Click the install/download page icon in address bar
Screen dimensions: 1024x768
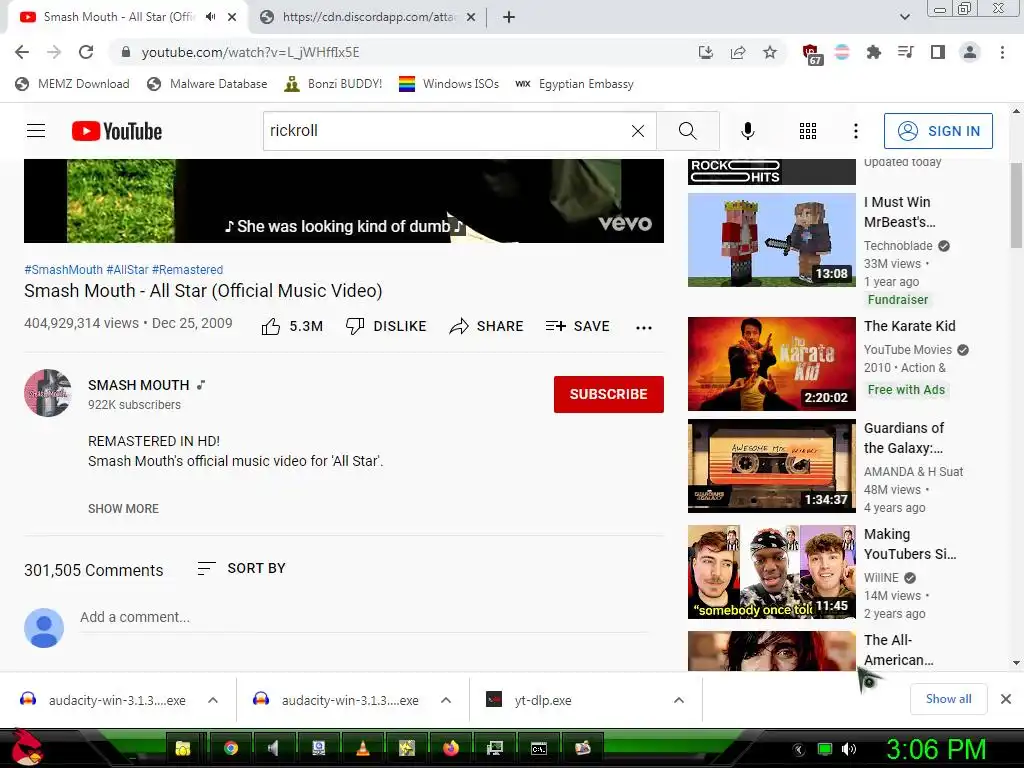(706, 52)
